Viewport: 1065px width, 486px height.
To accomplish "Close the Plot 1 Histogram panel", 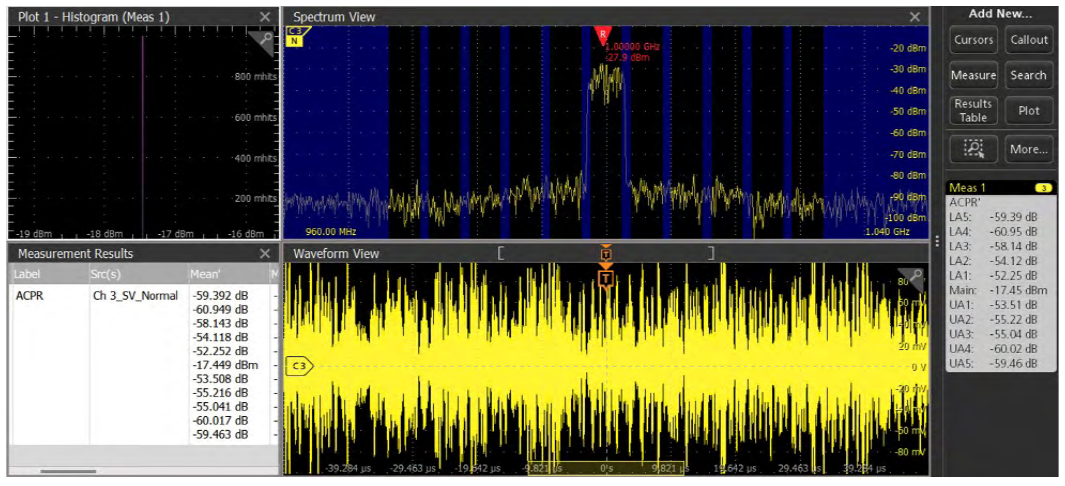I will click(x=264, y=17).
